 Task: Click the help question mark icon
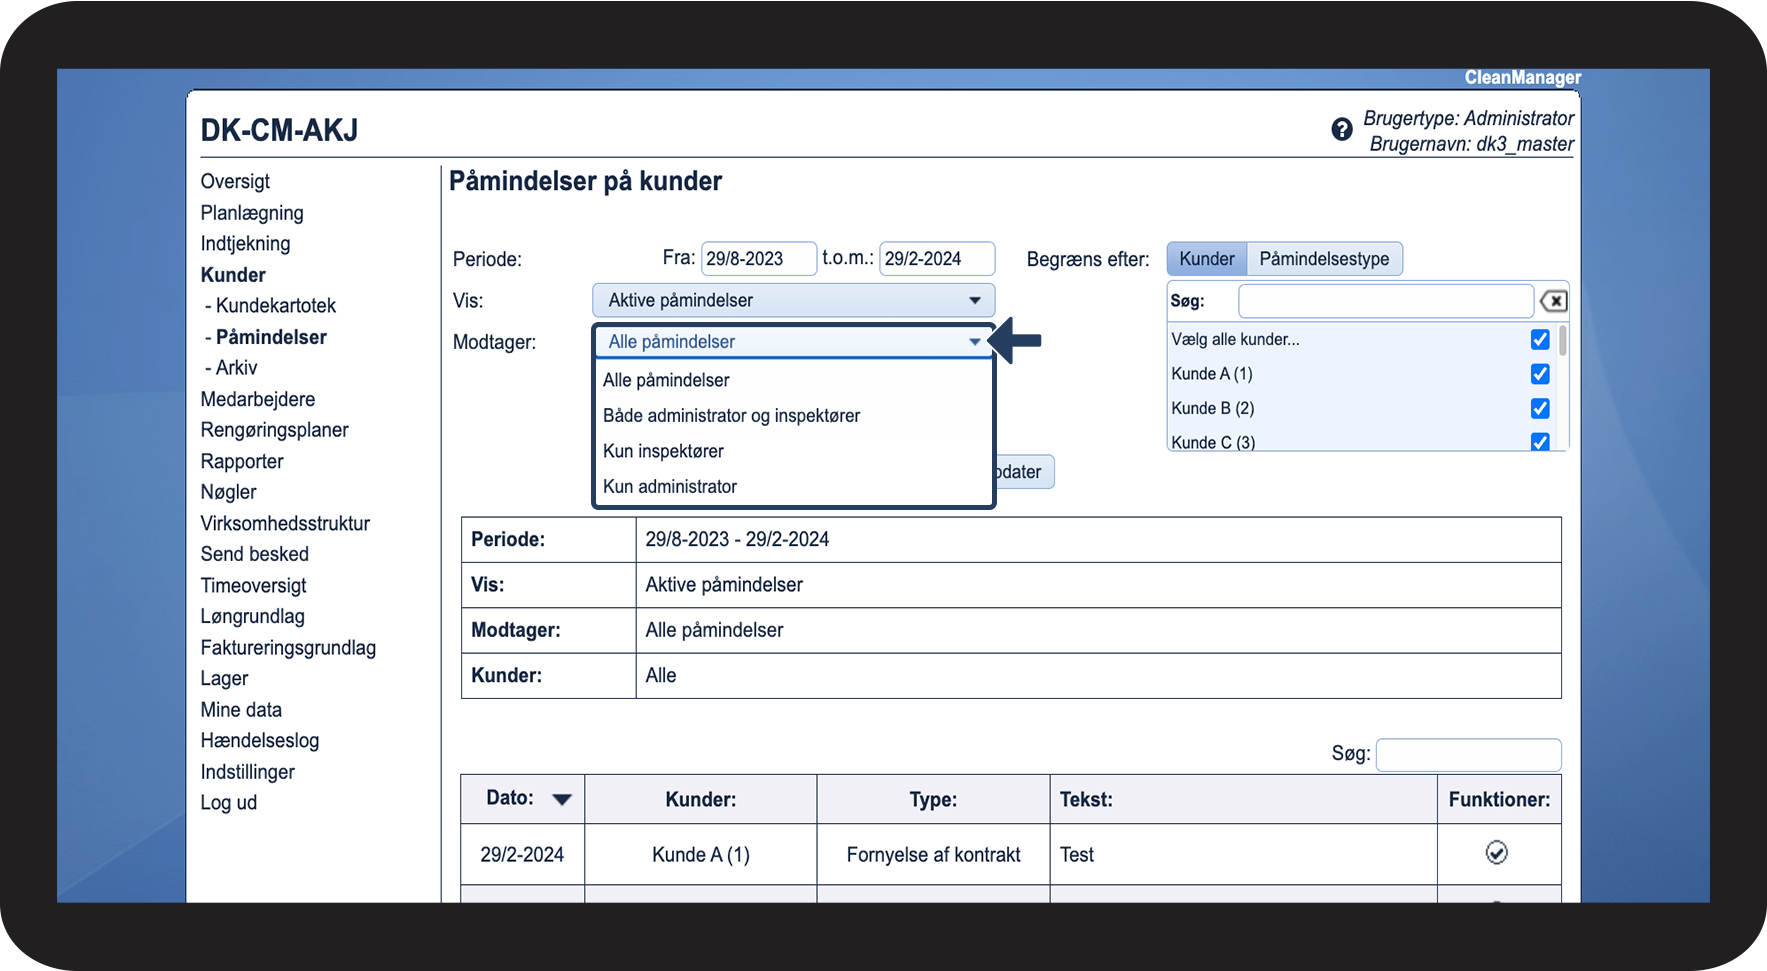click(x=1341, y=129)
